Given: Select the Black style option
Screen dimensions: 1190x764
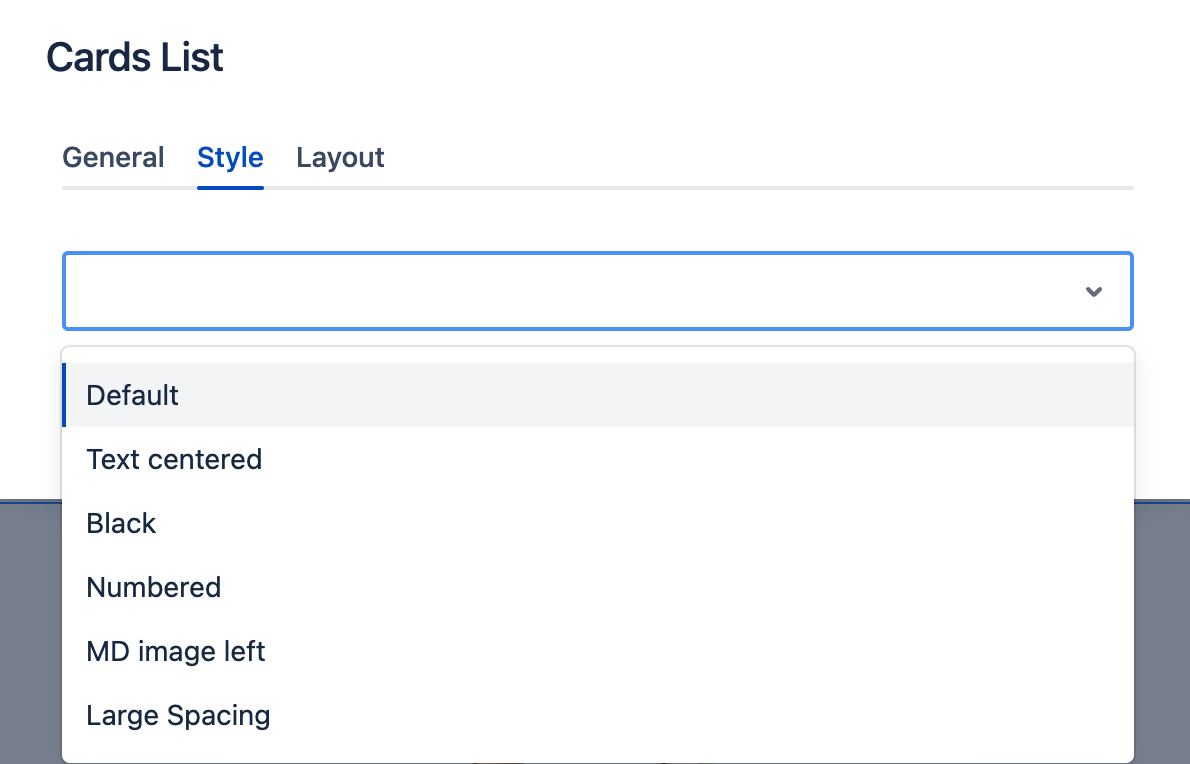Looking at the screenshot, I should [x=598, y=523].
